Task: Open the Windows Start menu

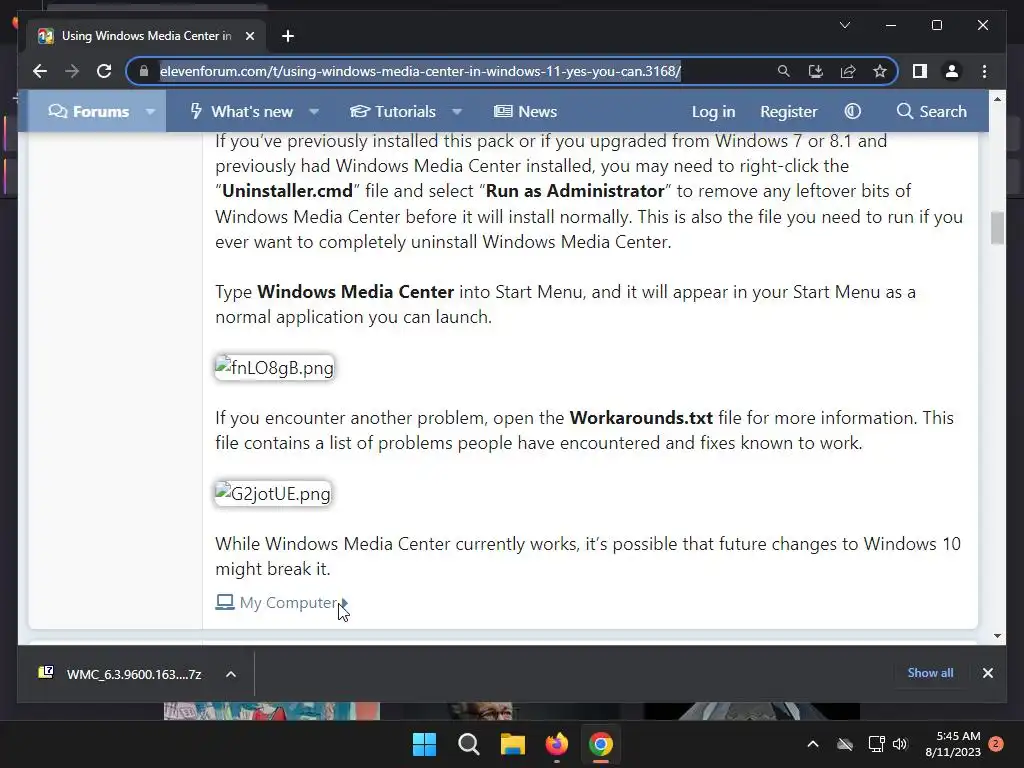Action: tap(424, 744)
